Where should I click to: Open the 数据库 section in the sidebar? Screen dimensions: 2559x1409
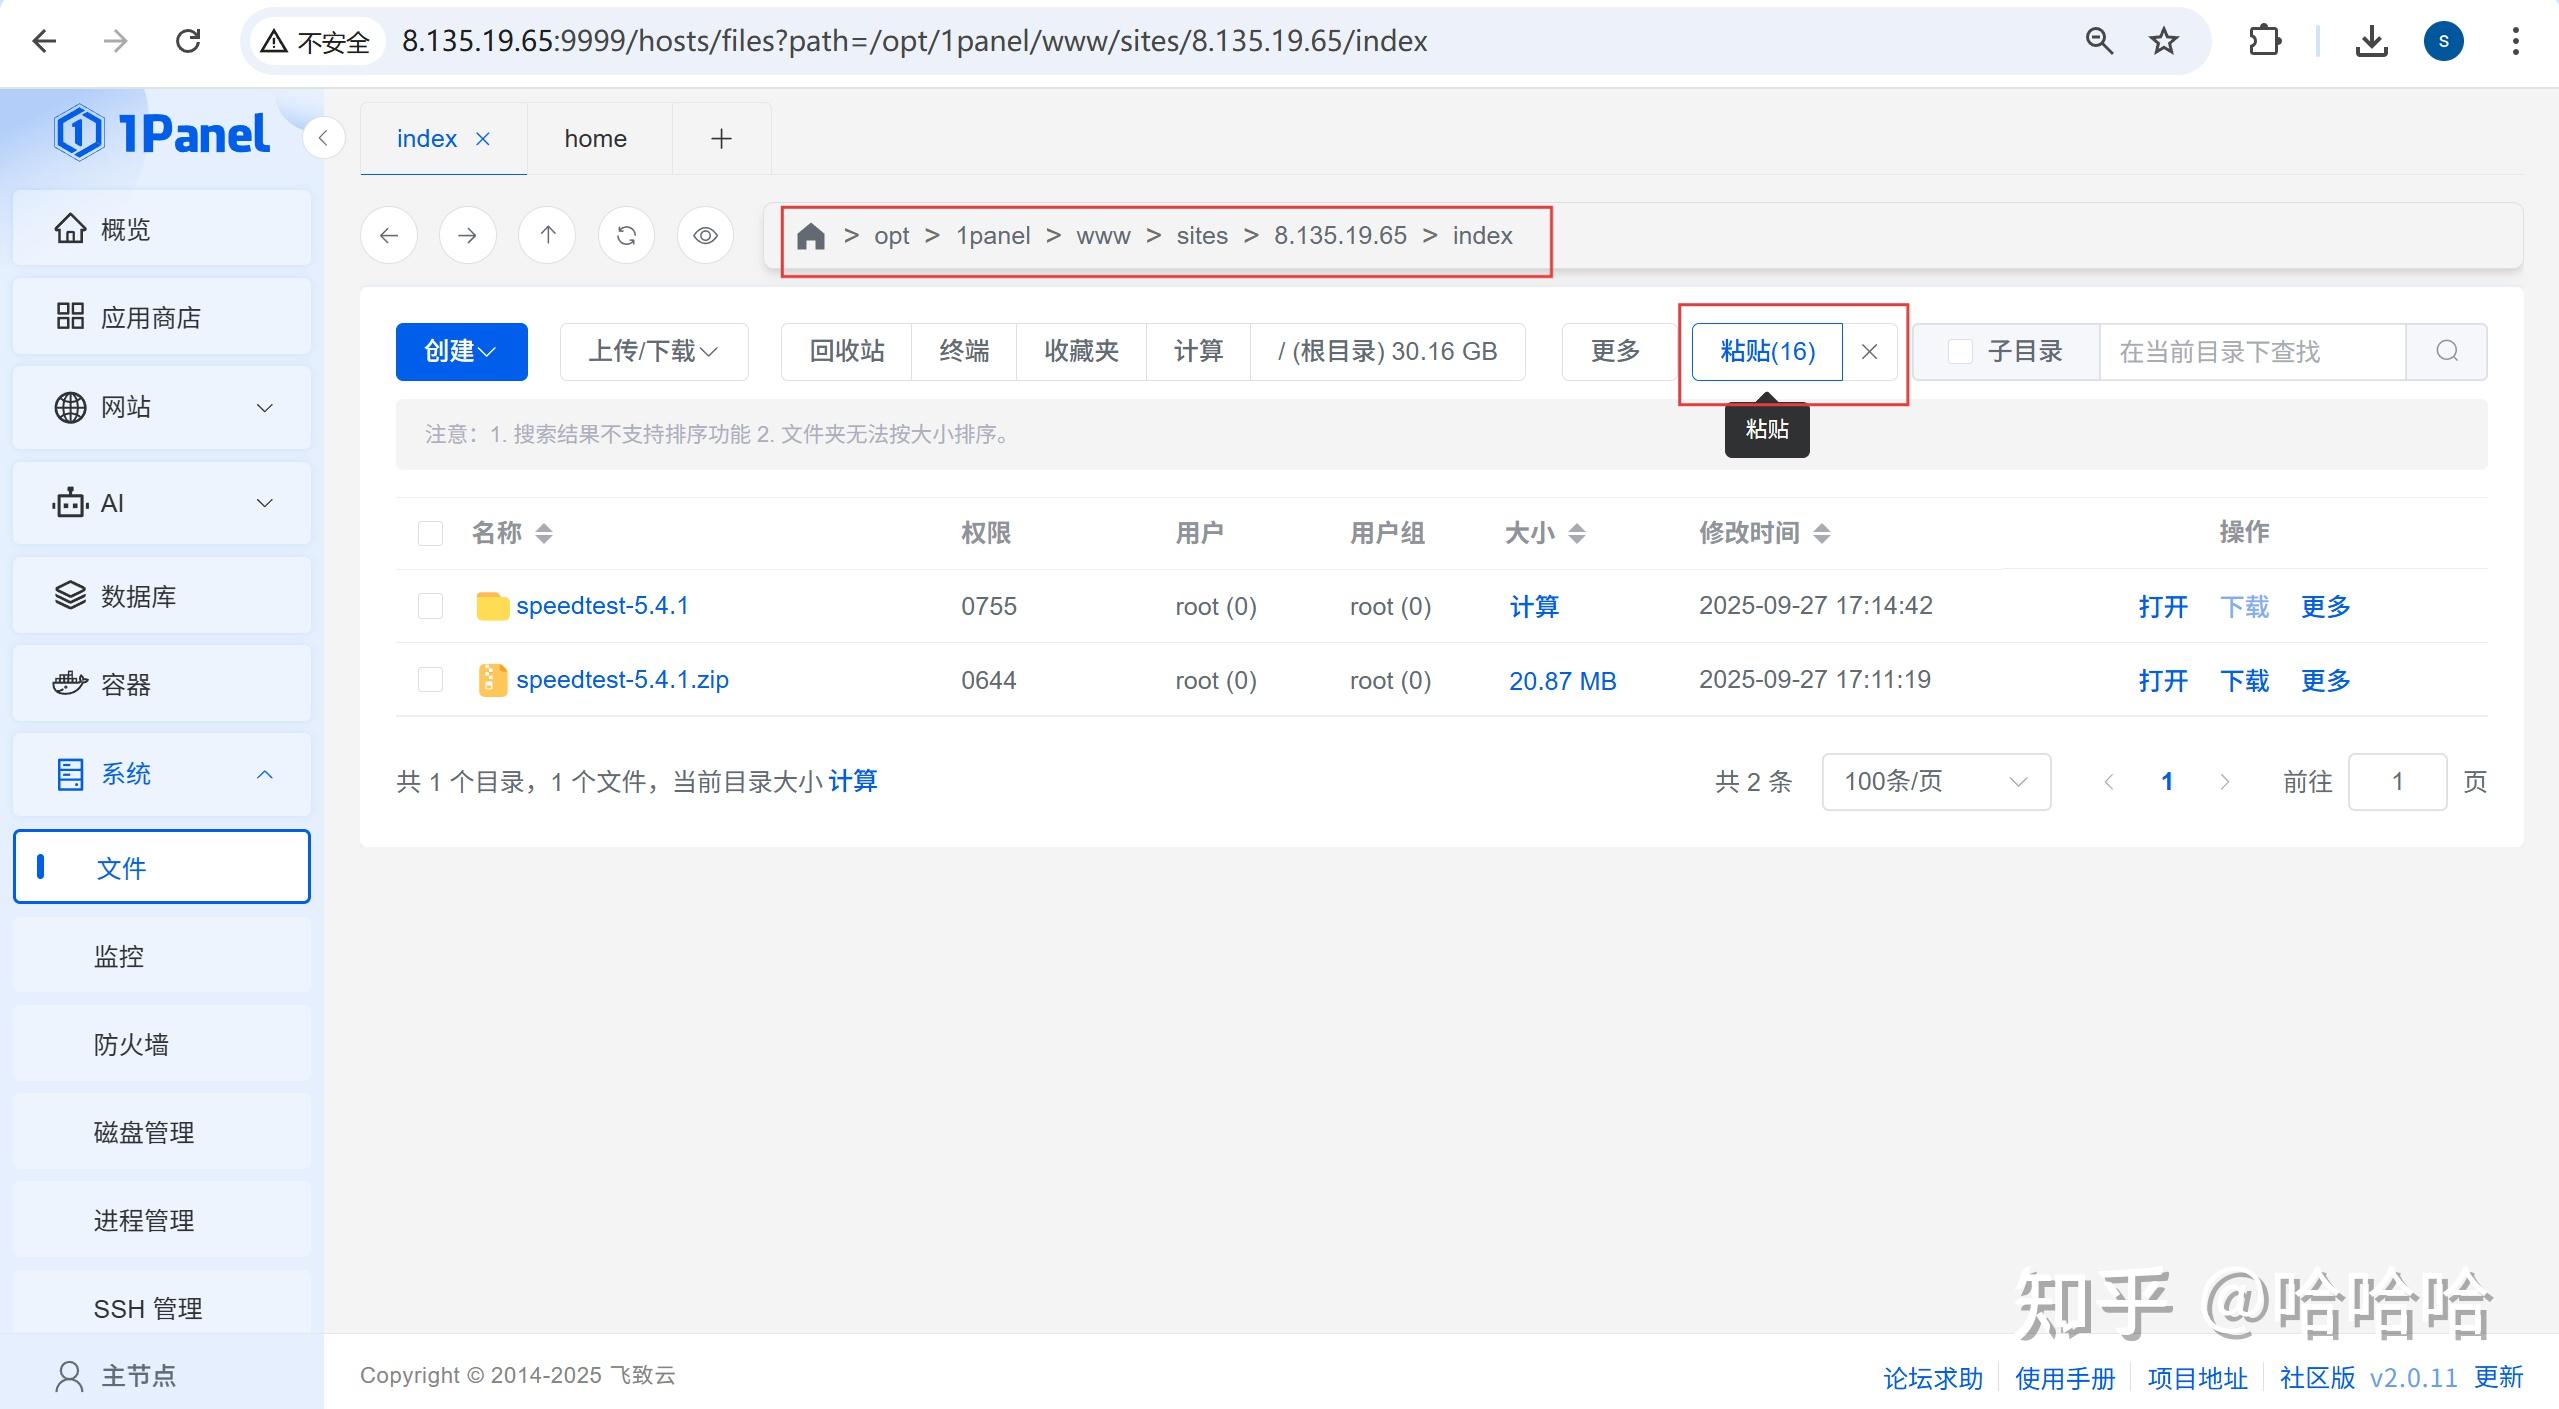(137, 595)
